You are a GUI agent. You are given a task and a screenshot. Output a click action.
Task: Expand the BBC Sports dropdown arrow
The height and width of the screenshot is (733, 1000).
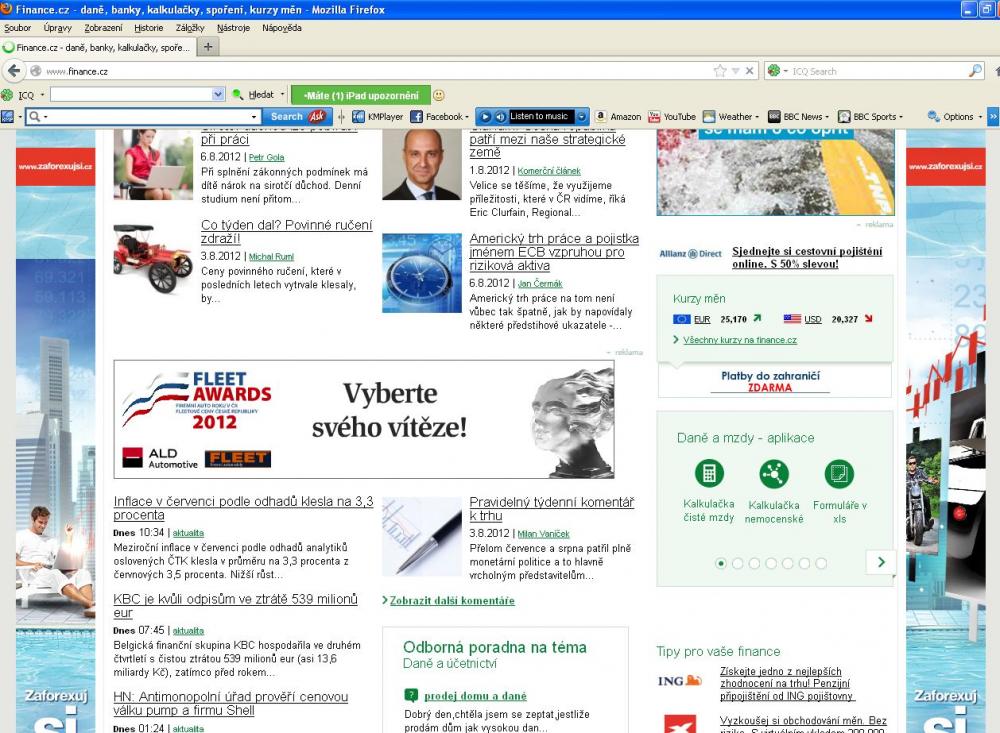901,117
